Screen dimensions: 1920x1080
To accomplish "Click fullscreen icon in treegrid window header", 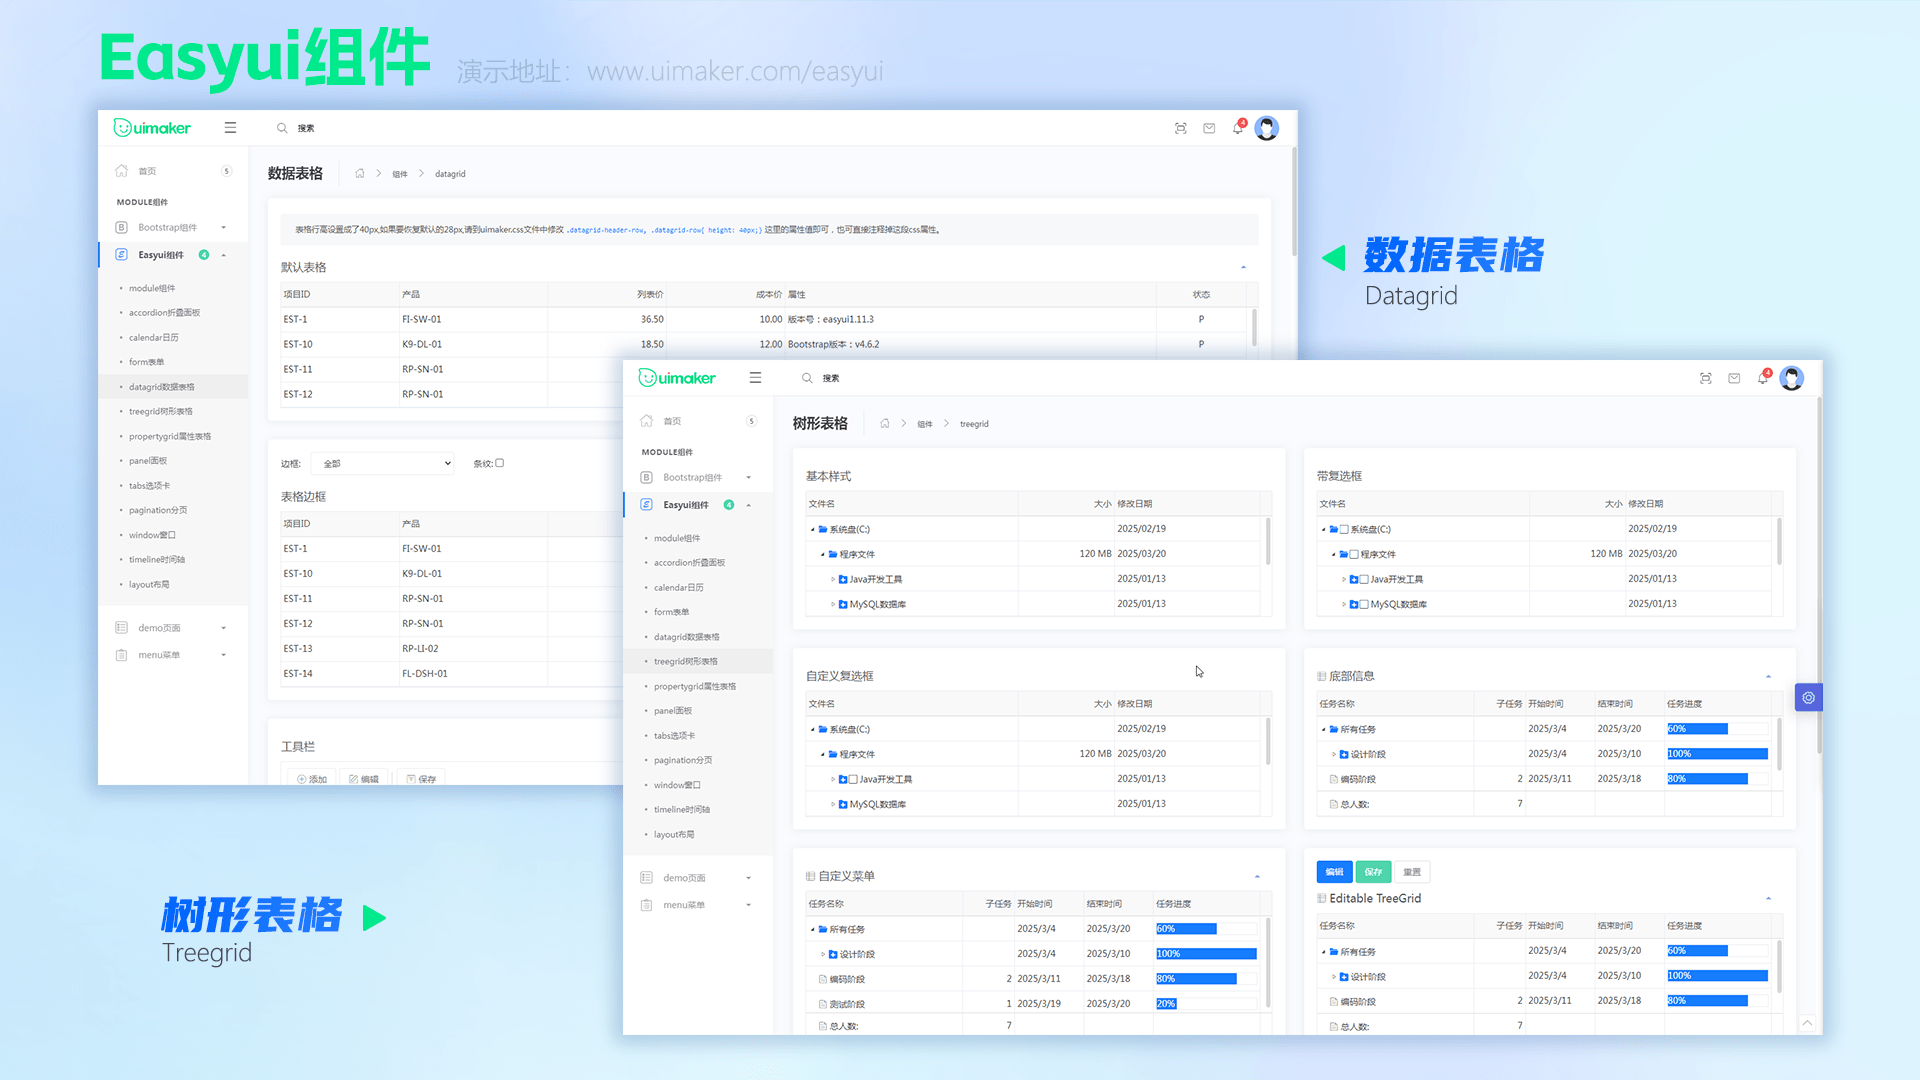I will pyautogui.click(x=1705, y=378).
